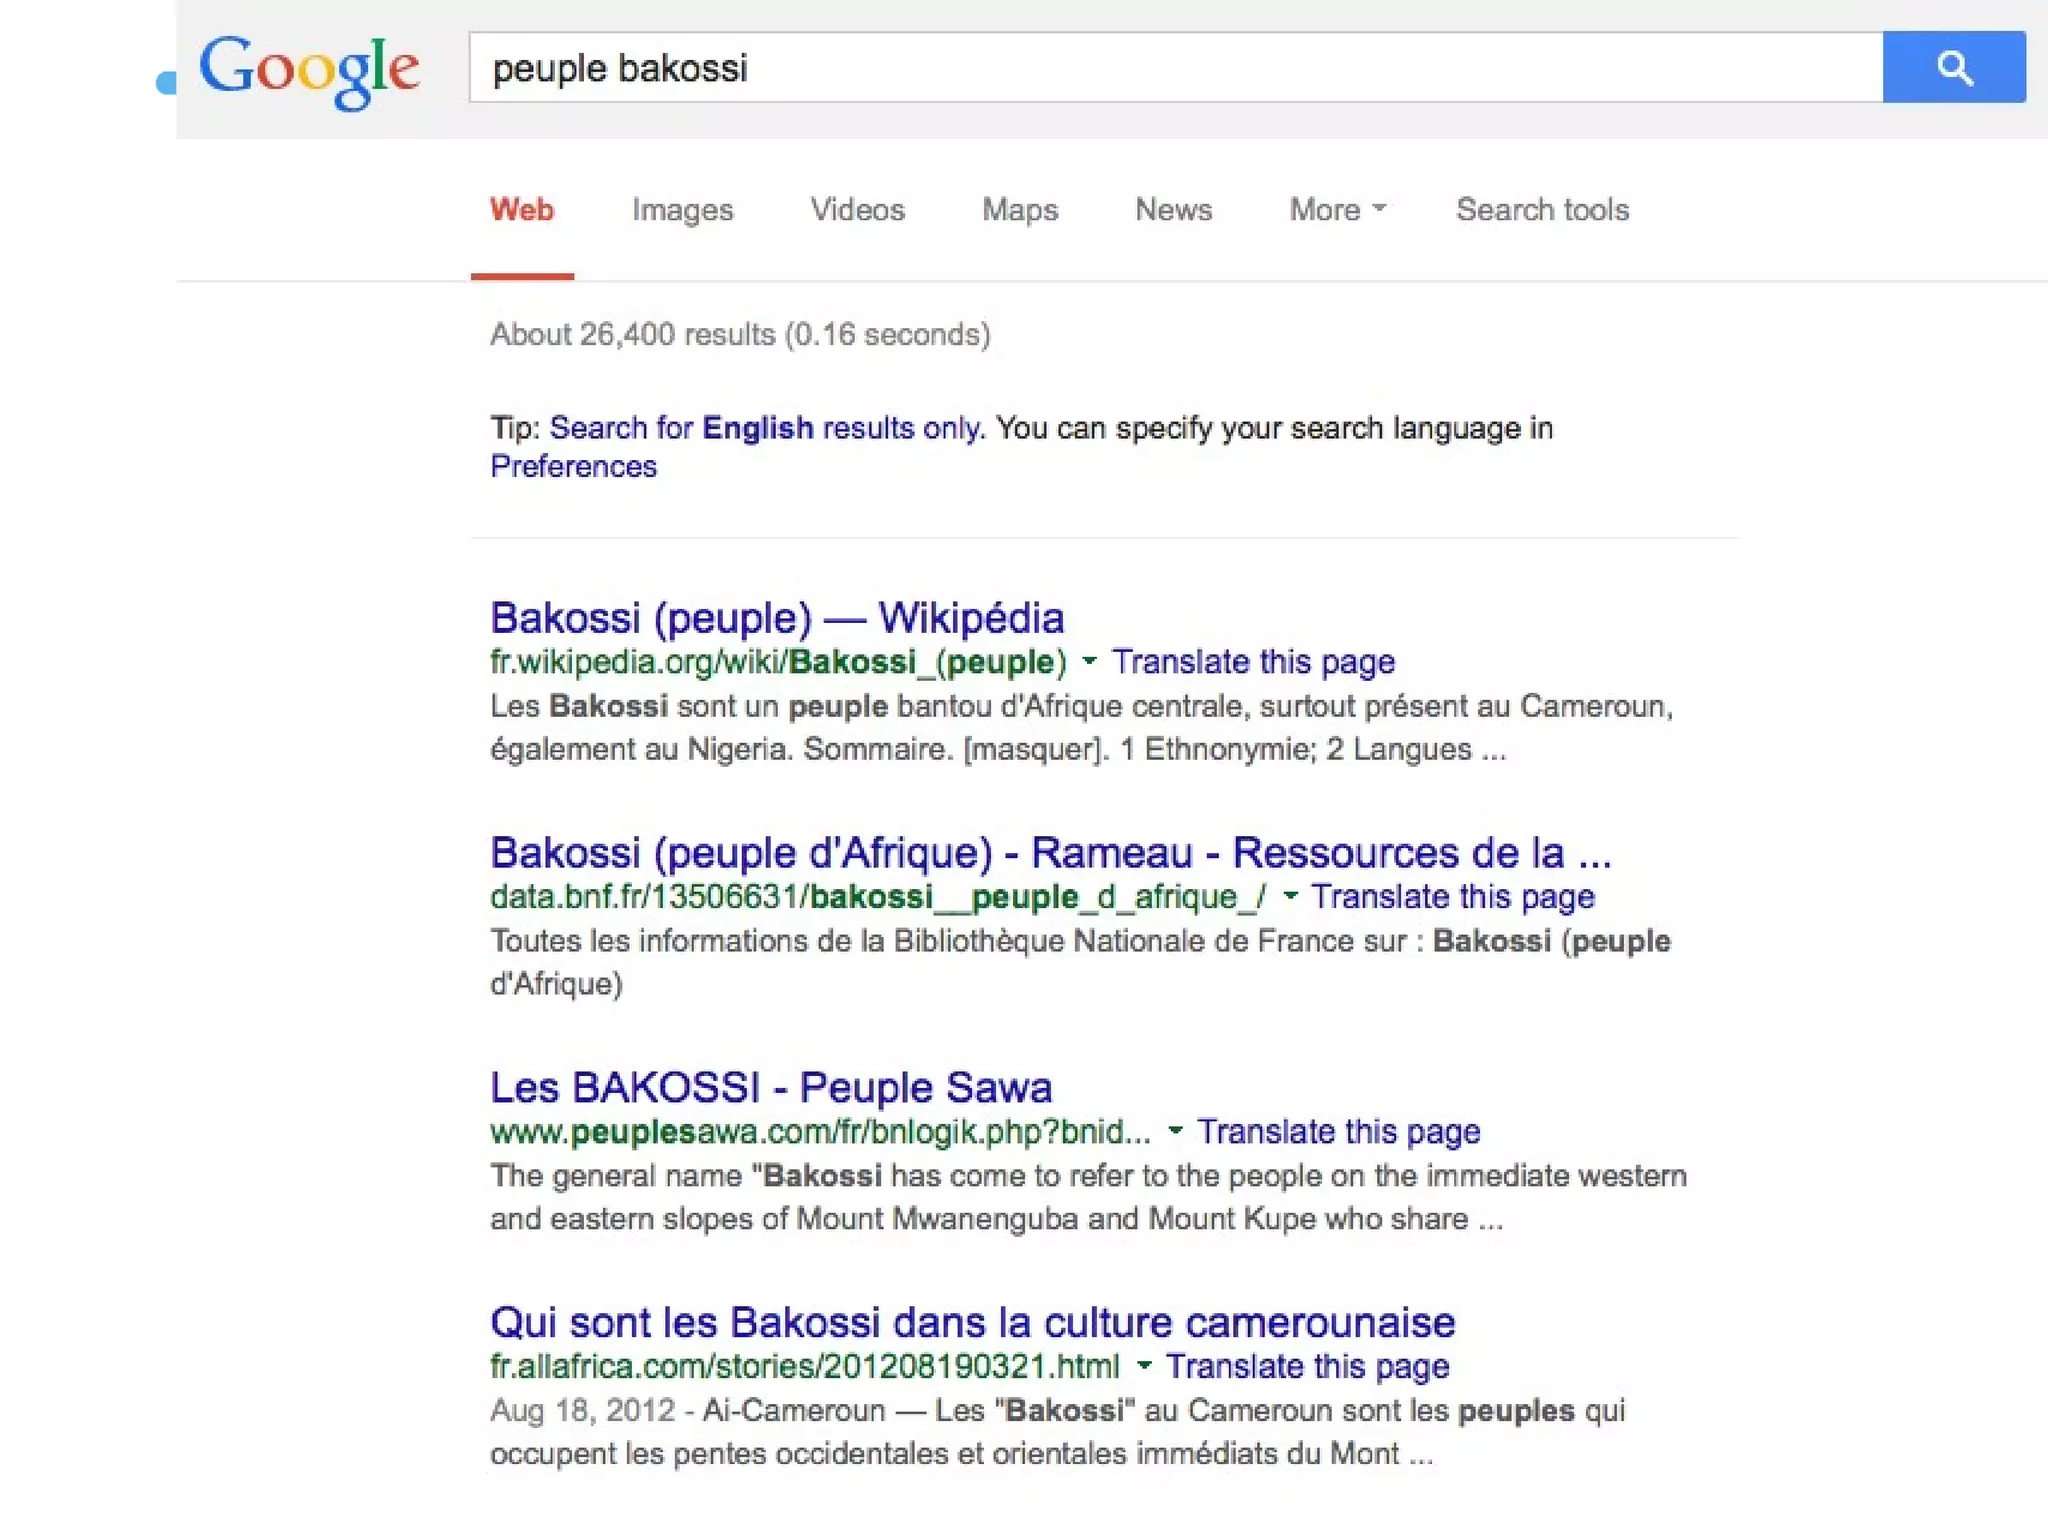Open the News results tab
Screen dimensions: 2048x1536
click(1173, 209)
